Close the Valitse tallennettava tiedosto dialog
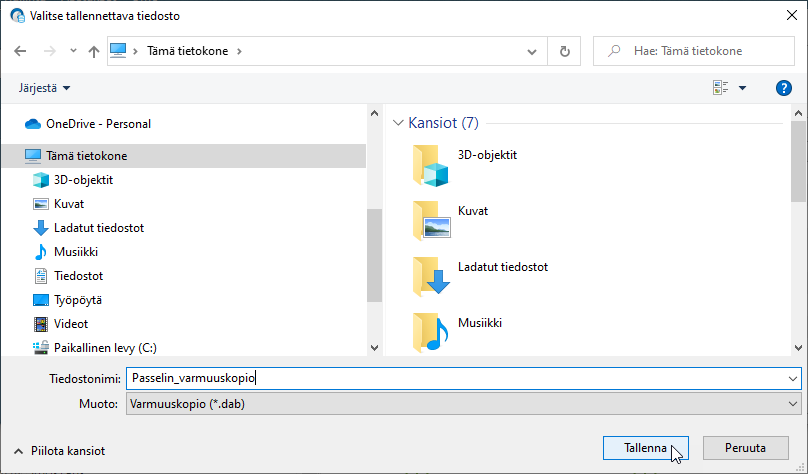The image size is (808, 474). click(792, 15)
